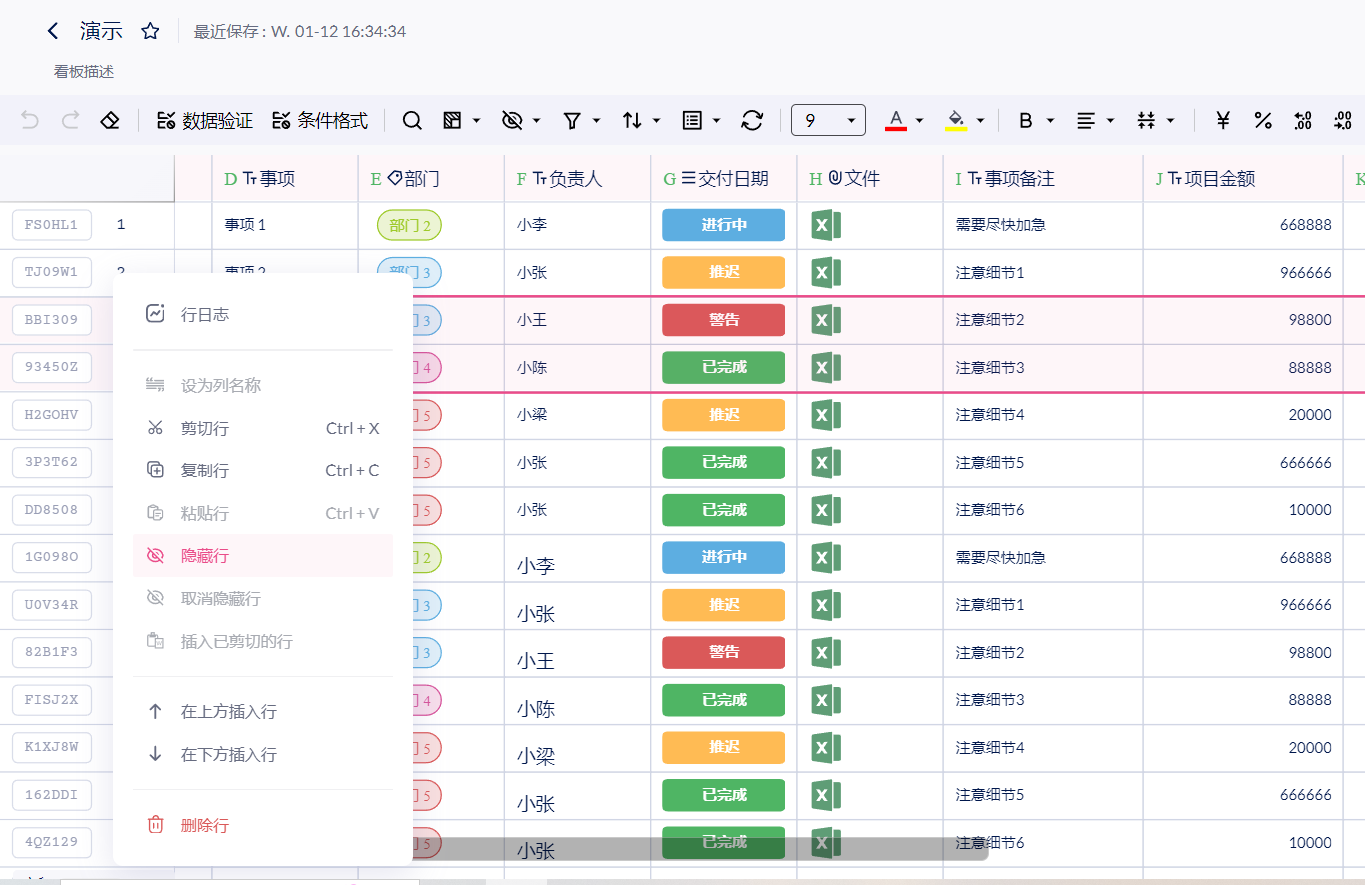Click column header E 部门

[431, 179]
